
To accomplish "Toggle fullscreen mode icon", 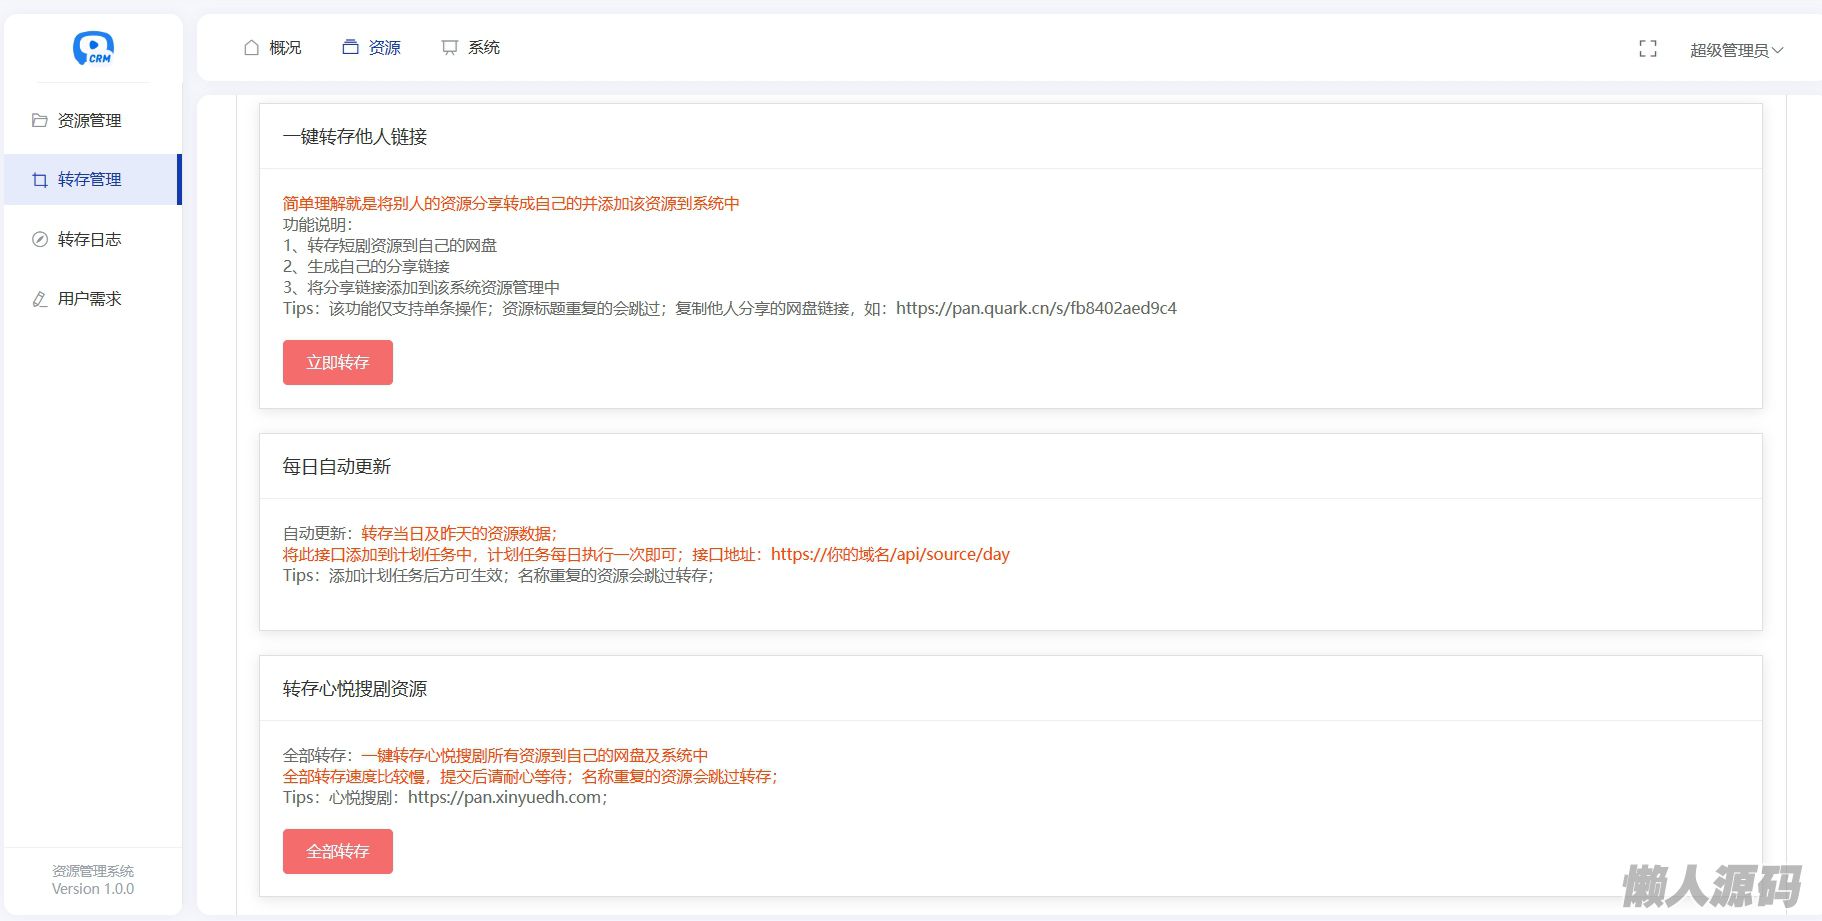I will click(1648, 49).
